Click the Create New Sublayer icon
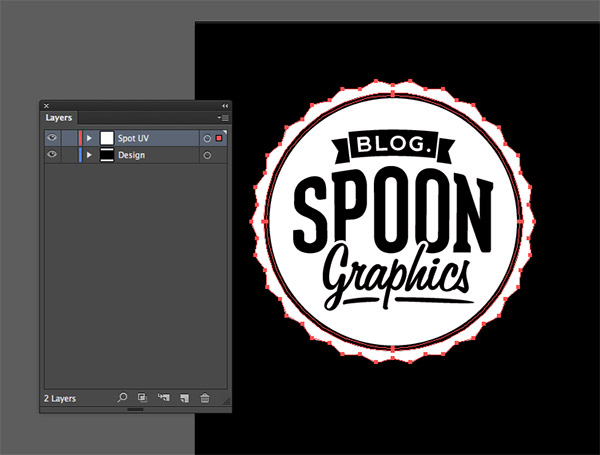600x455 pixels. coord(164,398)
